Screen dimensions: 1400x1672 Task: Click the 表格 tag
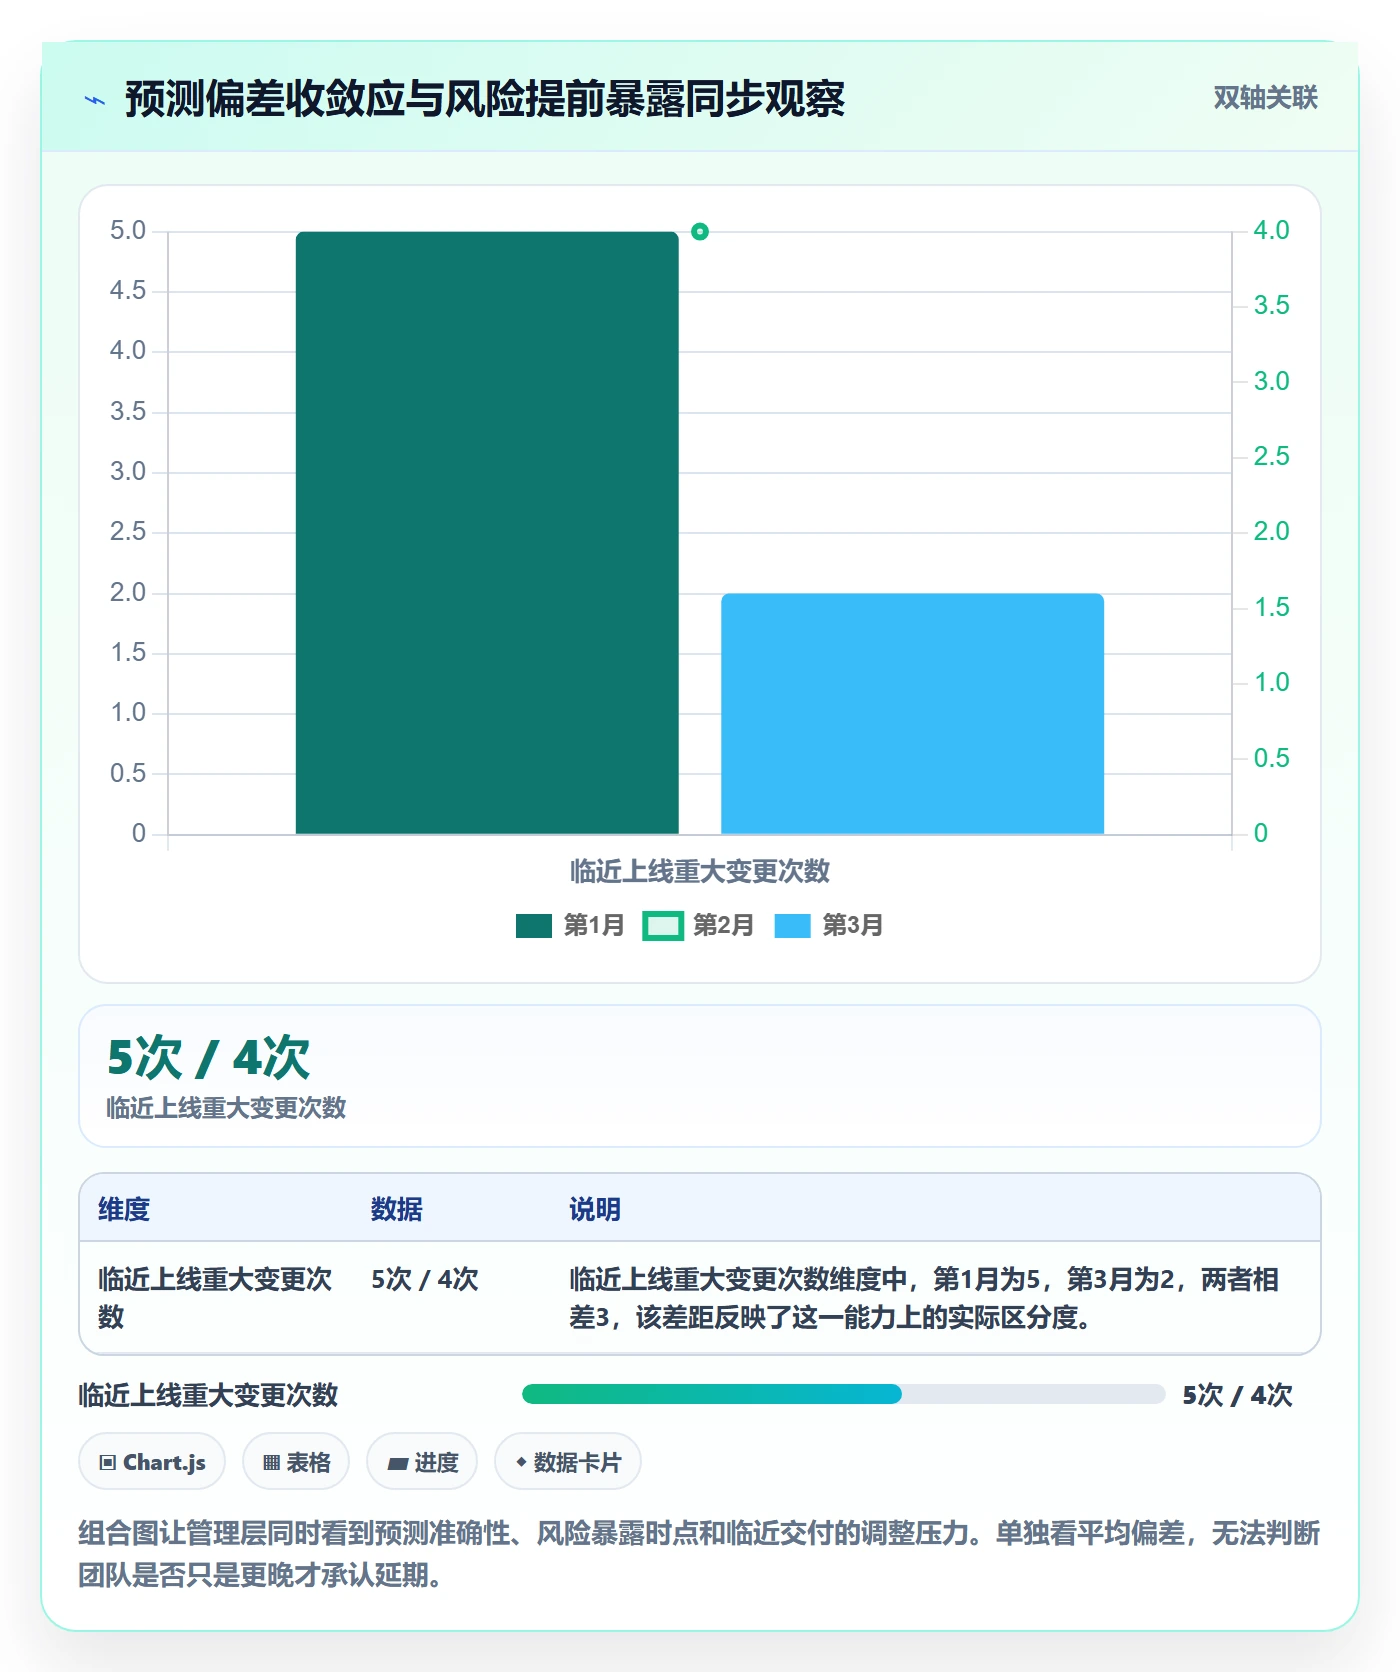[x=296, y=1462]
